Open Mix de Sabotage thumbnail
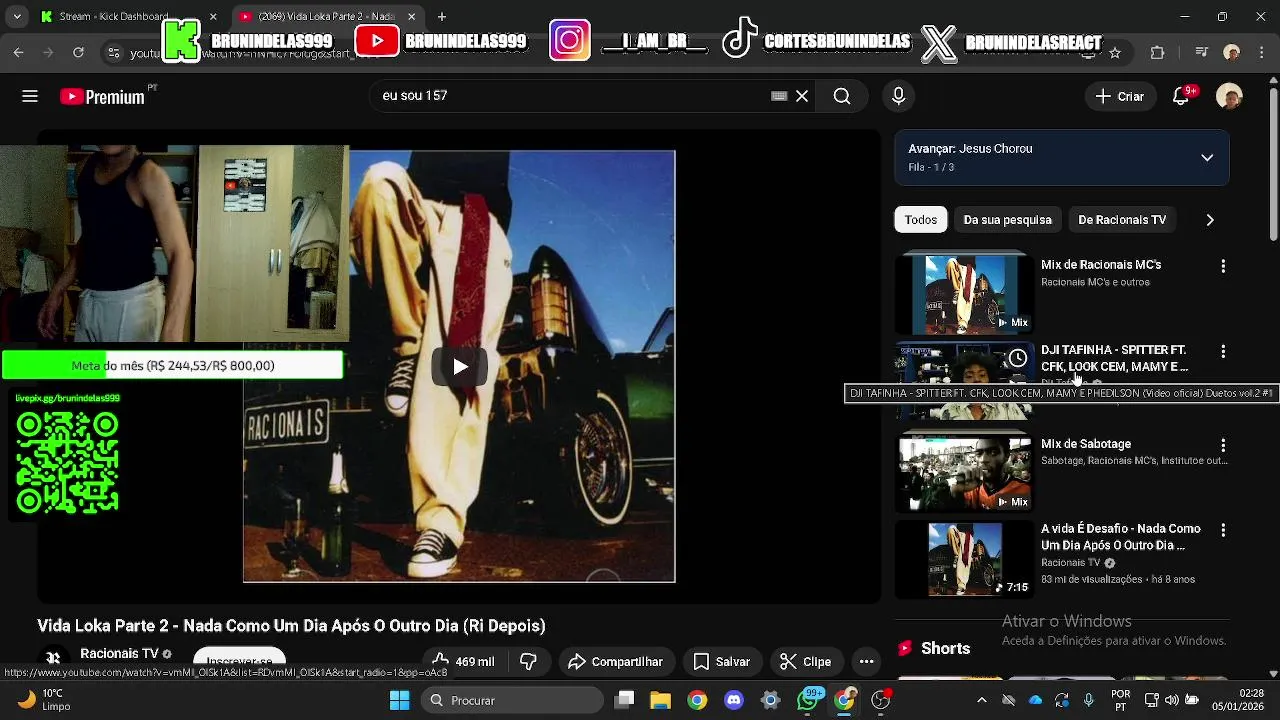Image resolution: width=1280 pixels, height=720 pixels. point(964,473)
